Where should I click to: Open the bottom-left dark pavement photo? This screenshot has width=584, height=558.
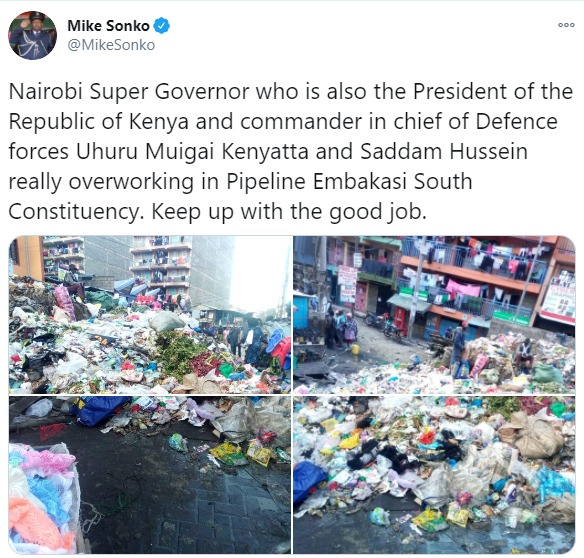pyautogui.click(x=150, y=475)
